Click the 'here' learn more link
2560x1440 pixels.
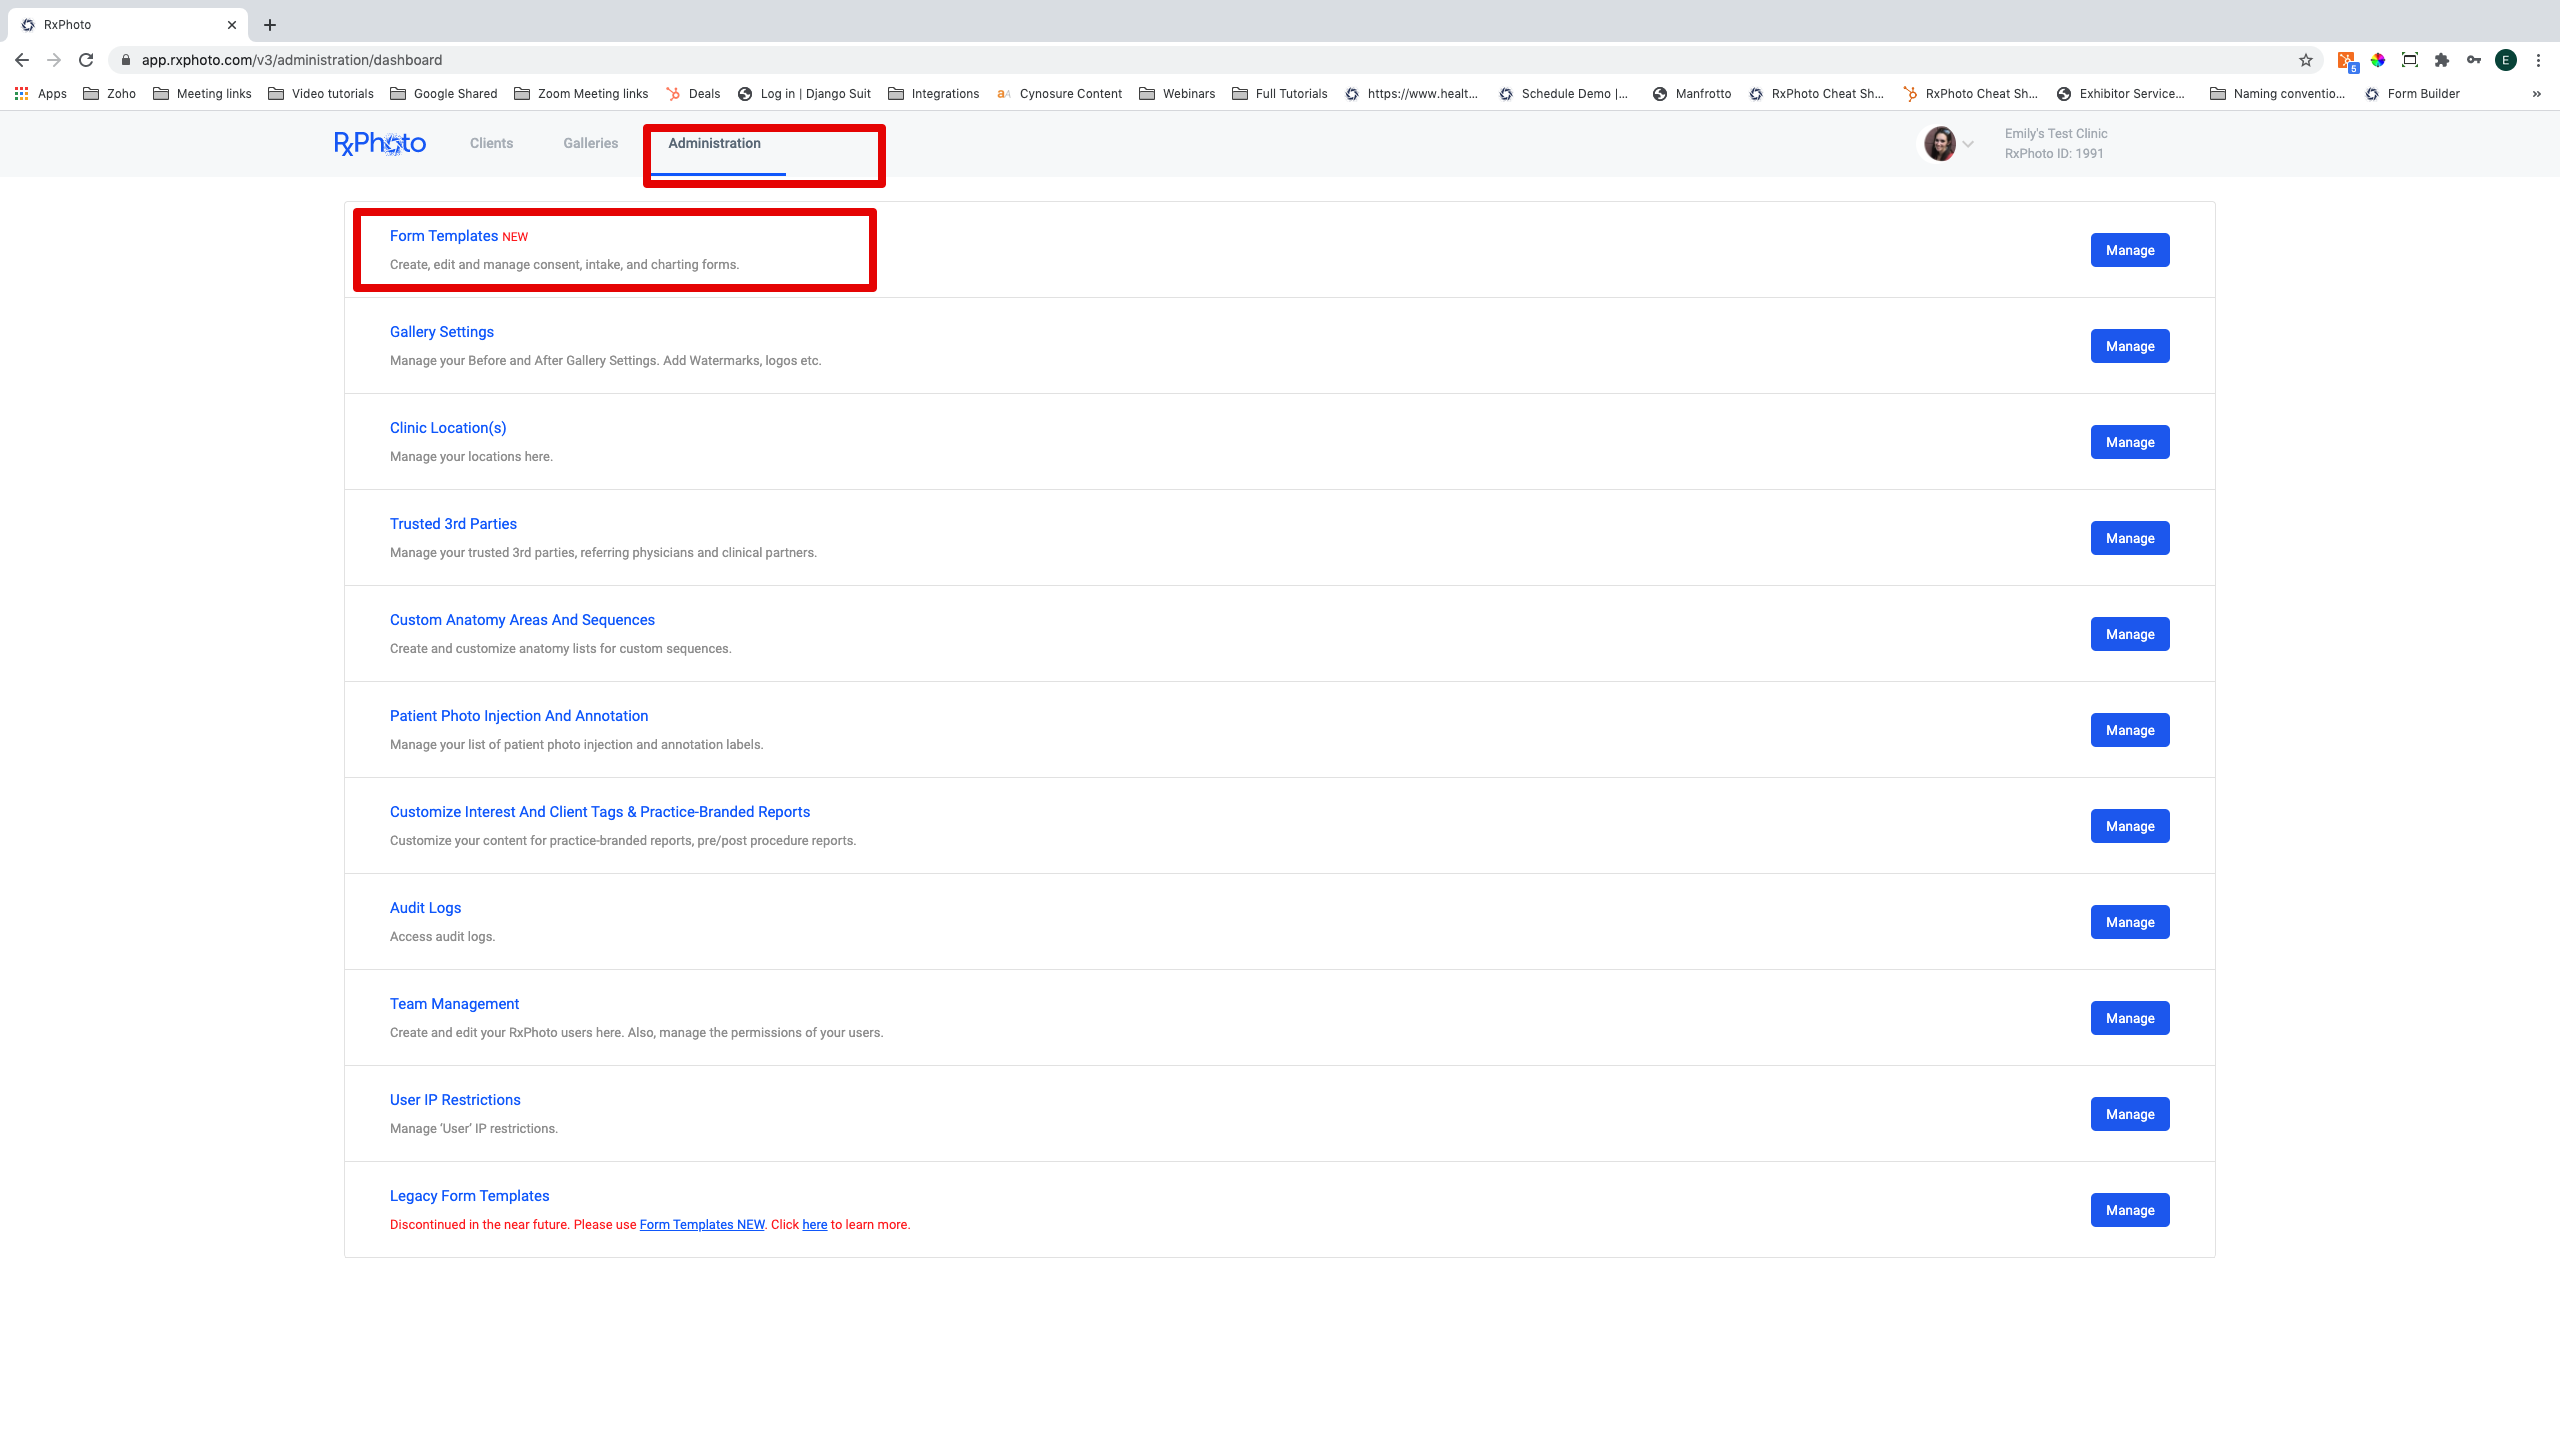tap(814, 1225)
